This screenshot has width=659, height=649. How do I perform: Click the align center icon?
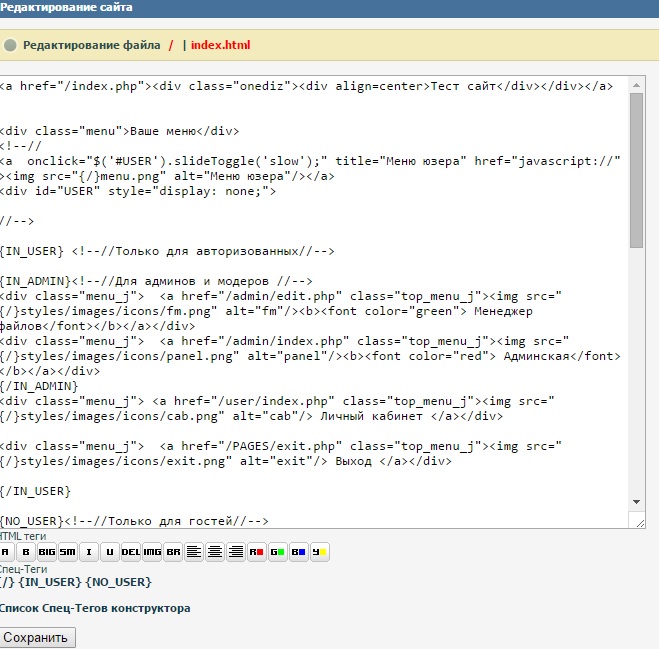215,552
